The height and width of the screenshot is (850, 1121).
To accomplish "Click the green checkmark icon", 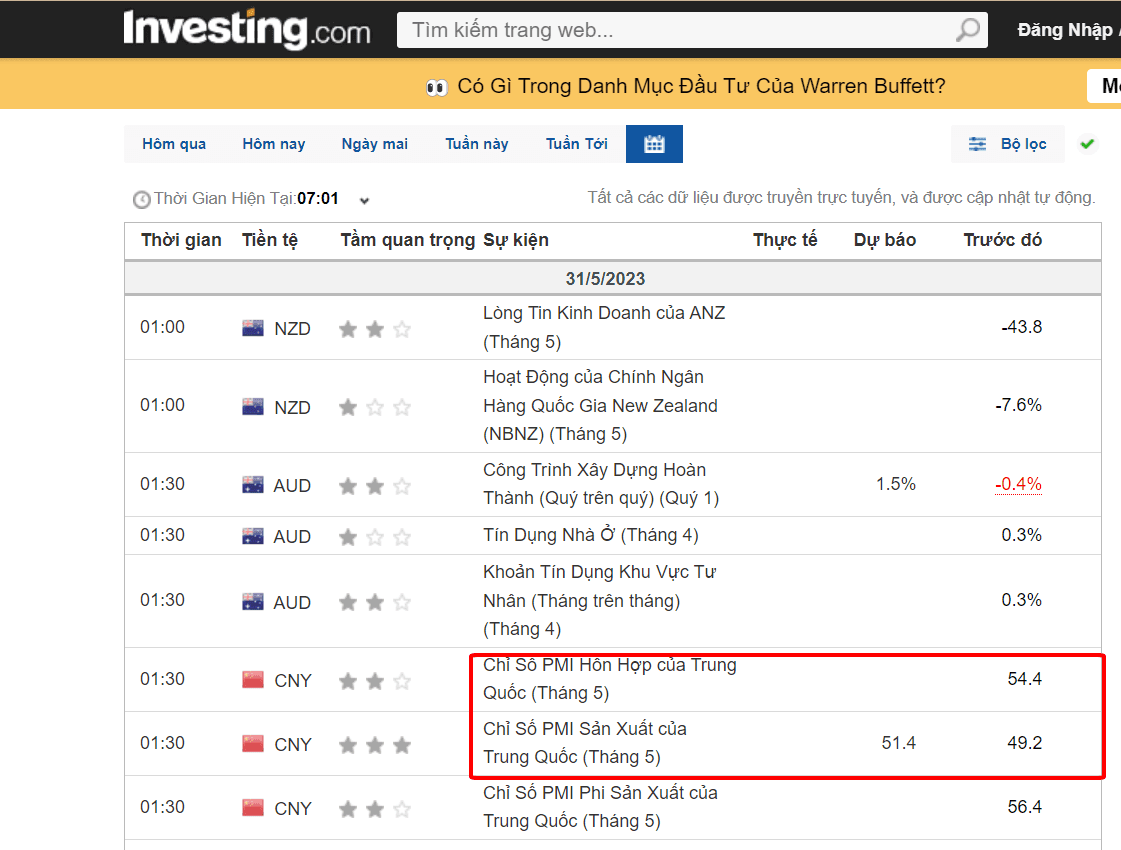I will click(1087, 144).
